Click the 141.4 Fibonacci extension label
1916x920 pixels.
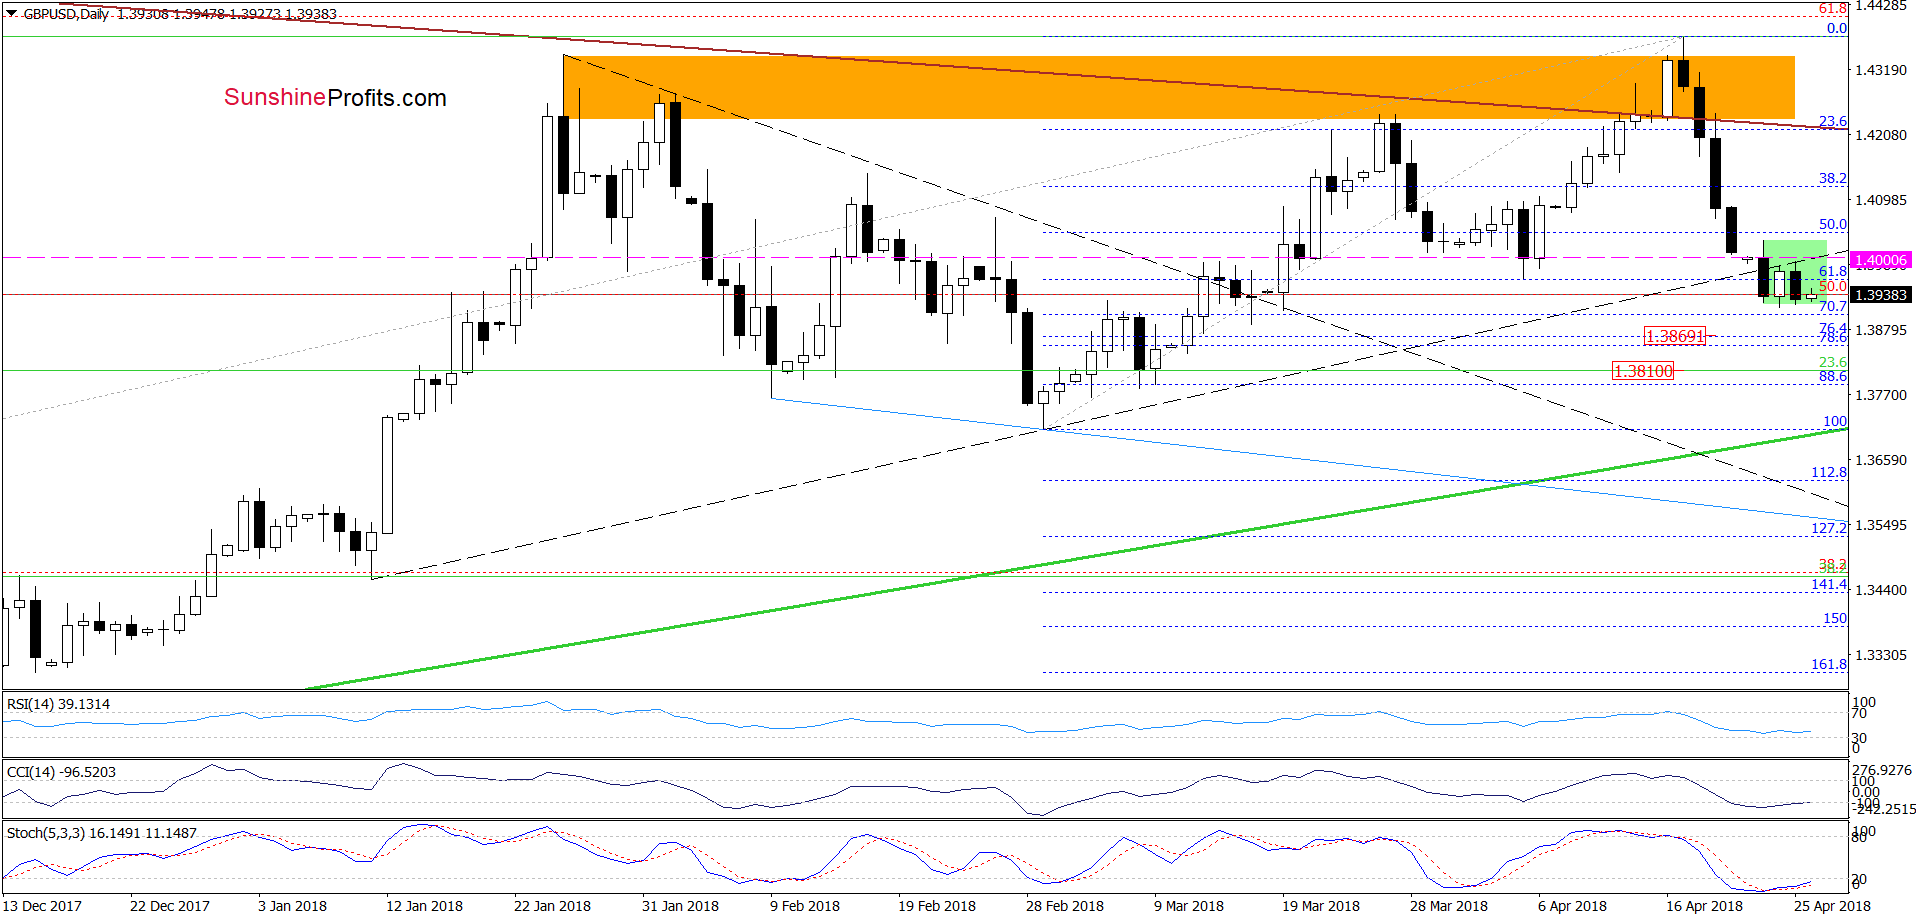pos(1829,584)
